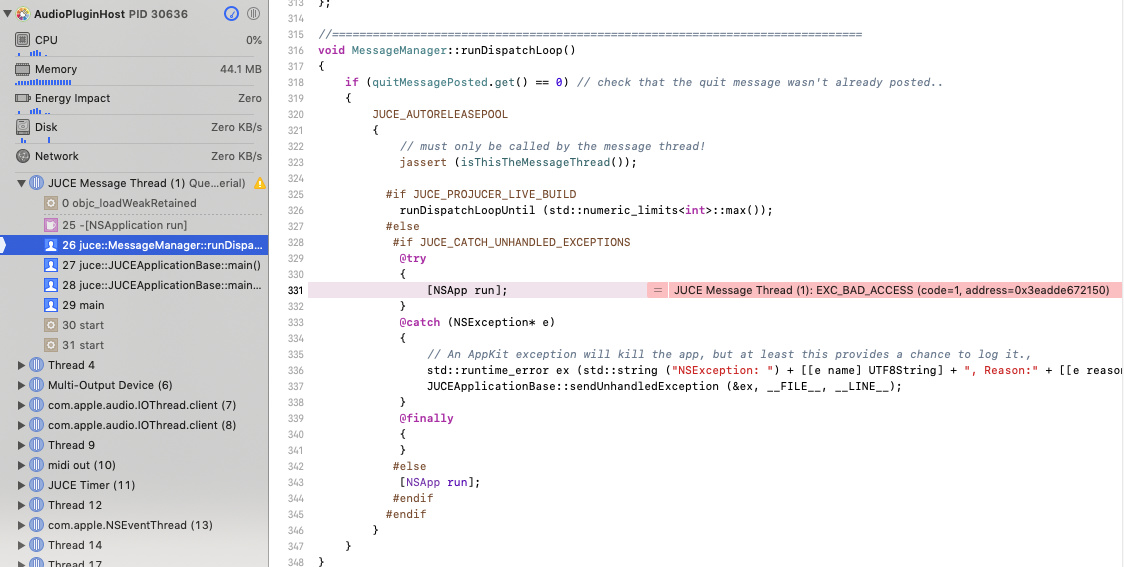Image resolution: width=1124 pixels, height=567 pixels.
Task: Click the Memory icon
Action: coord(23,69)
